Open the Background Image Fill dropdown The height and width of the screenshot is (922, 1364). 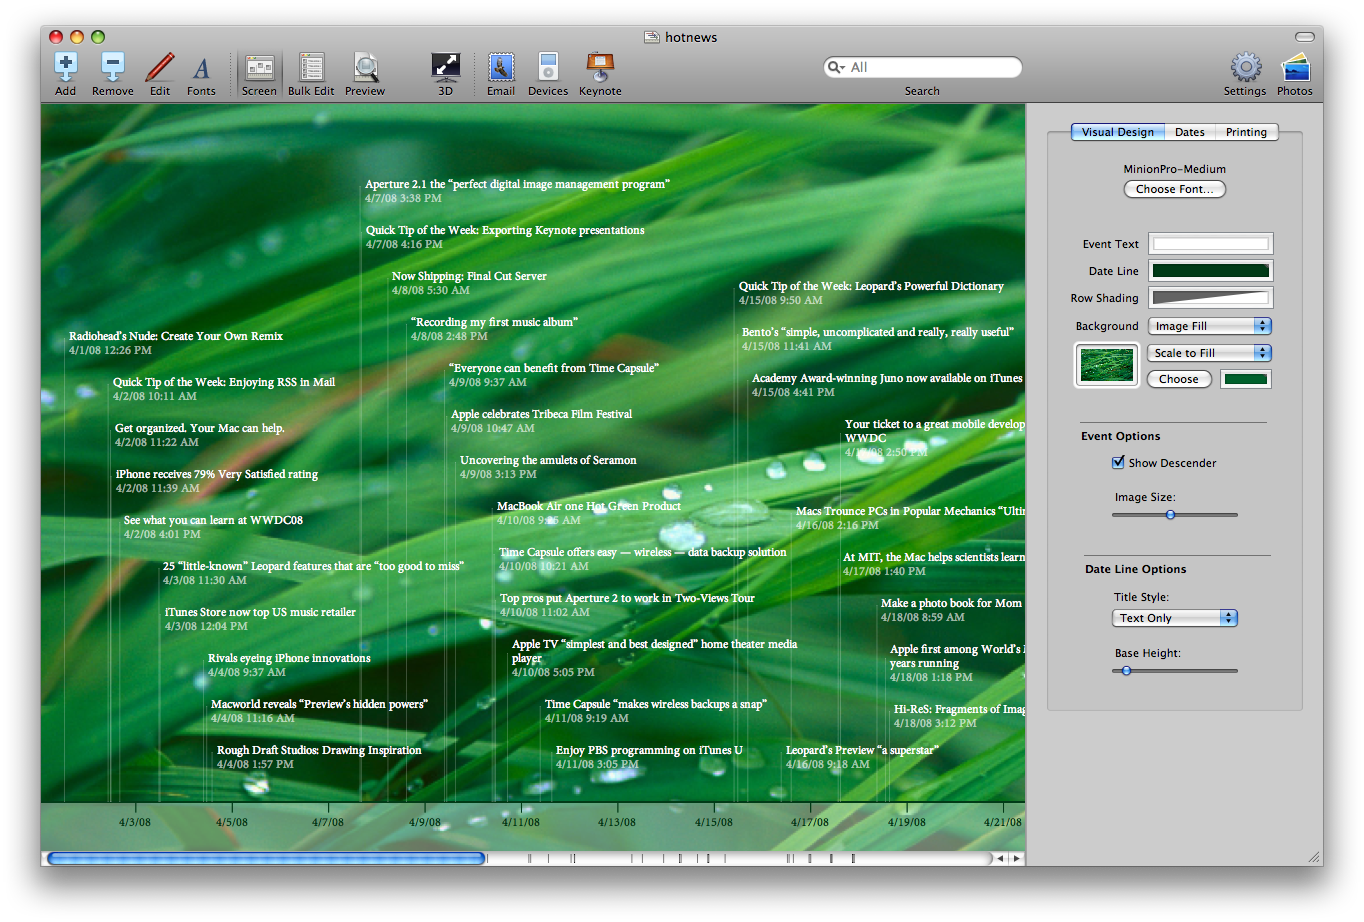pos(1209,326)
